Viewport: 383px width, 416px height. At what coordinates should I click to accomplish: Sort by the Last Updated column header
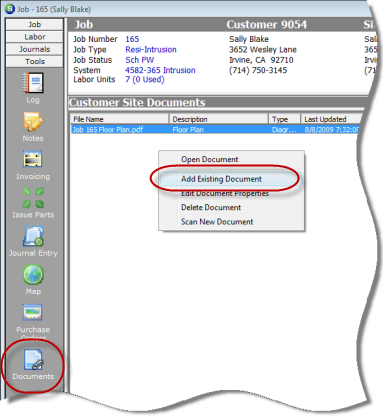tap(331, 119)
